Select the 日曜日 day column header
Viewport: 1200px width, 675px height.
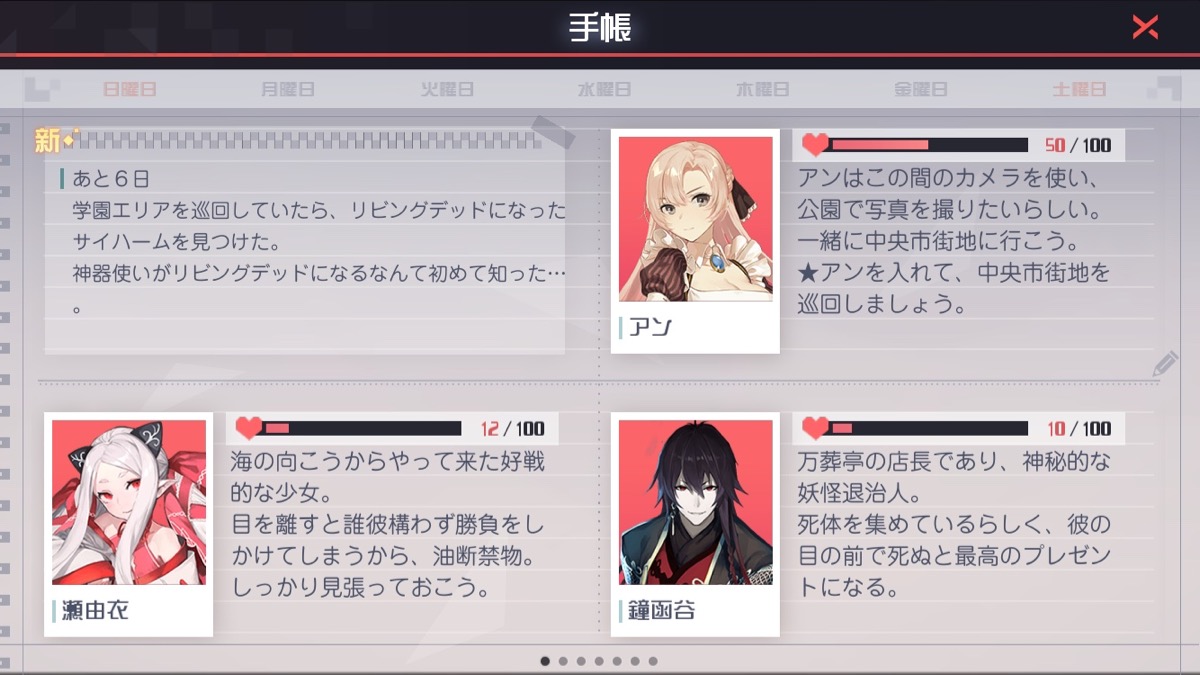click(x=130, y=89)
